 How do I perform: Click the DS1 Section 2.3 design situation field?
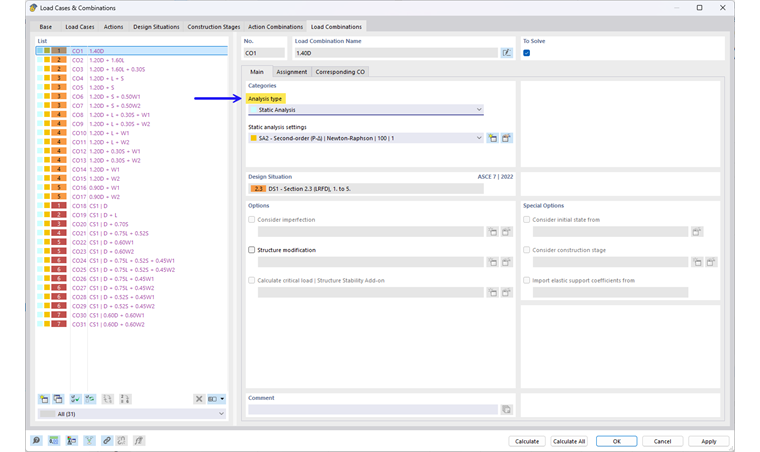[366, 189]
